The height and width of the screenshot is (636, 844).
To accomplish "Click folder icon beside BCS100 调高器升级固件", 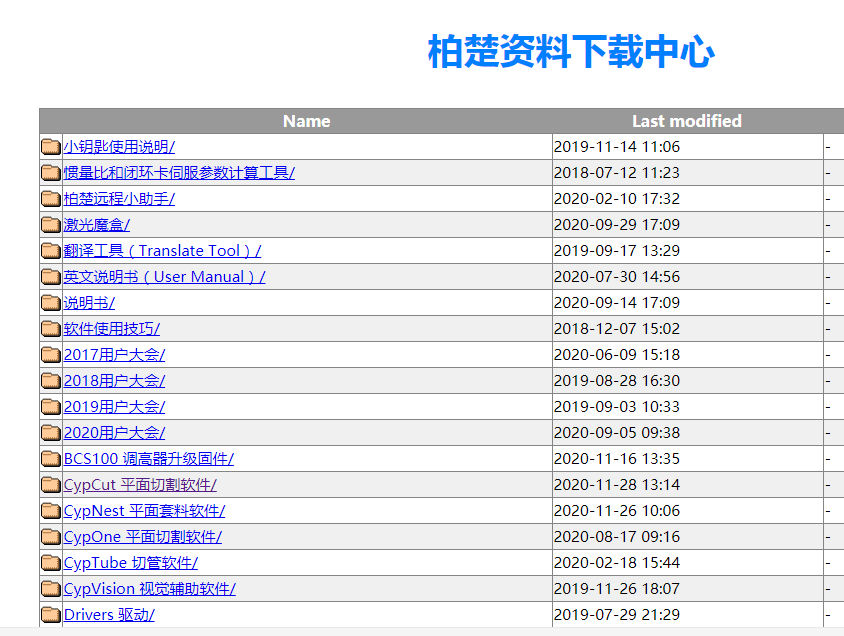I will pos(51,458).
